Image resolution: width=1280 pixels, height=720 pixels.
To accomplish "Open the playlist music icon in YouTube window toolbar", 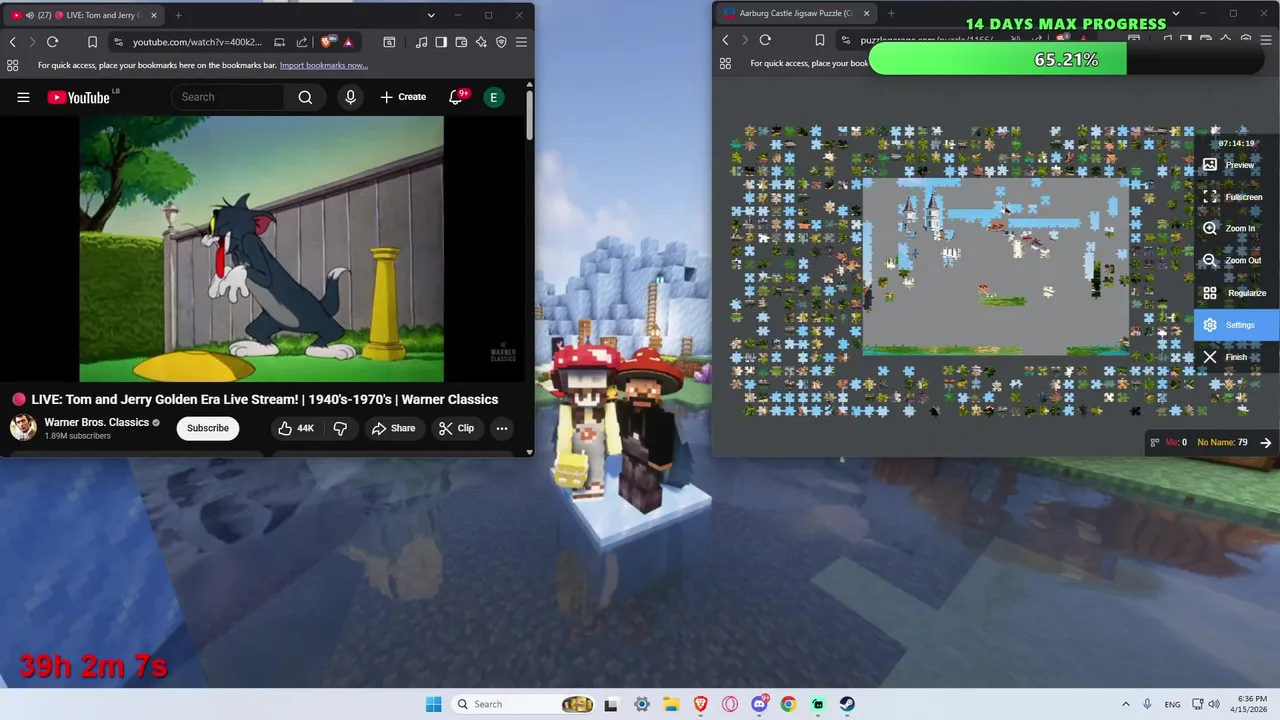I will click(421, 42).
